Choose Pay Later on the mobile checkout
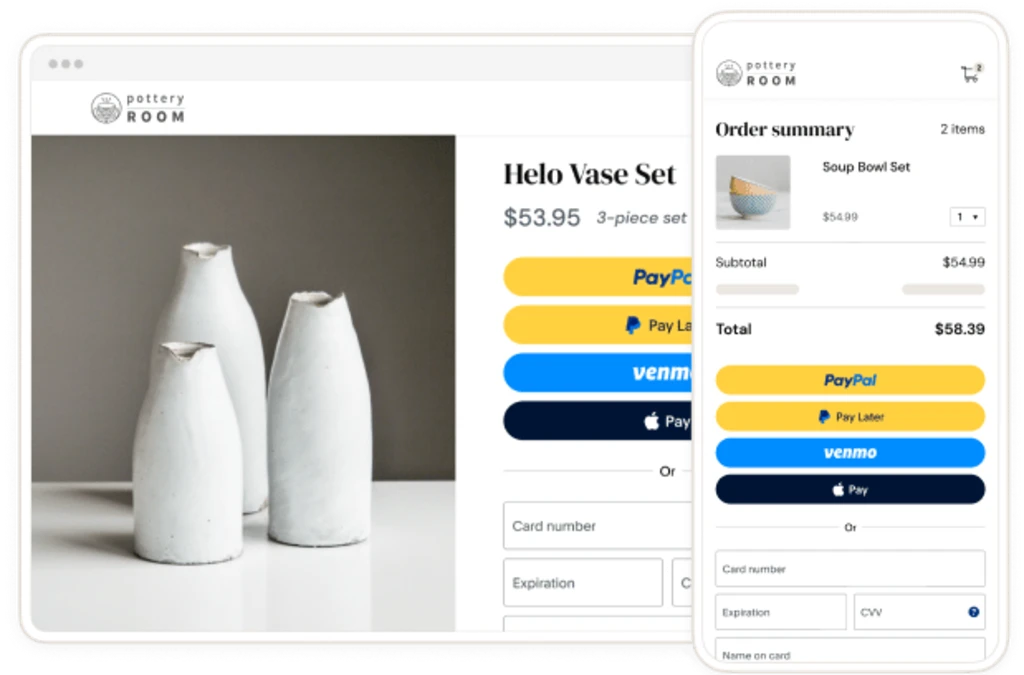Image resolution: width=1024 pixels, height=675 pixels. [x=850, y=416]
